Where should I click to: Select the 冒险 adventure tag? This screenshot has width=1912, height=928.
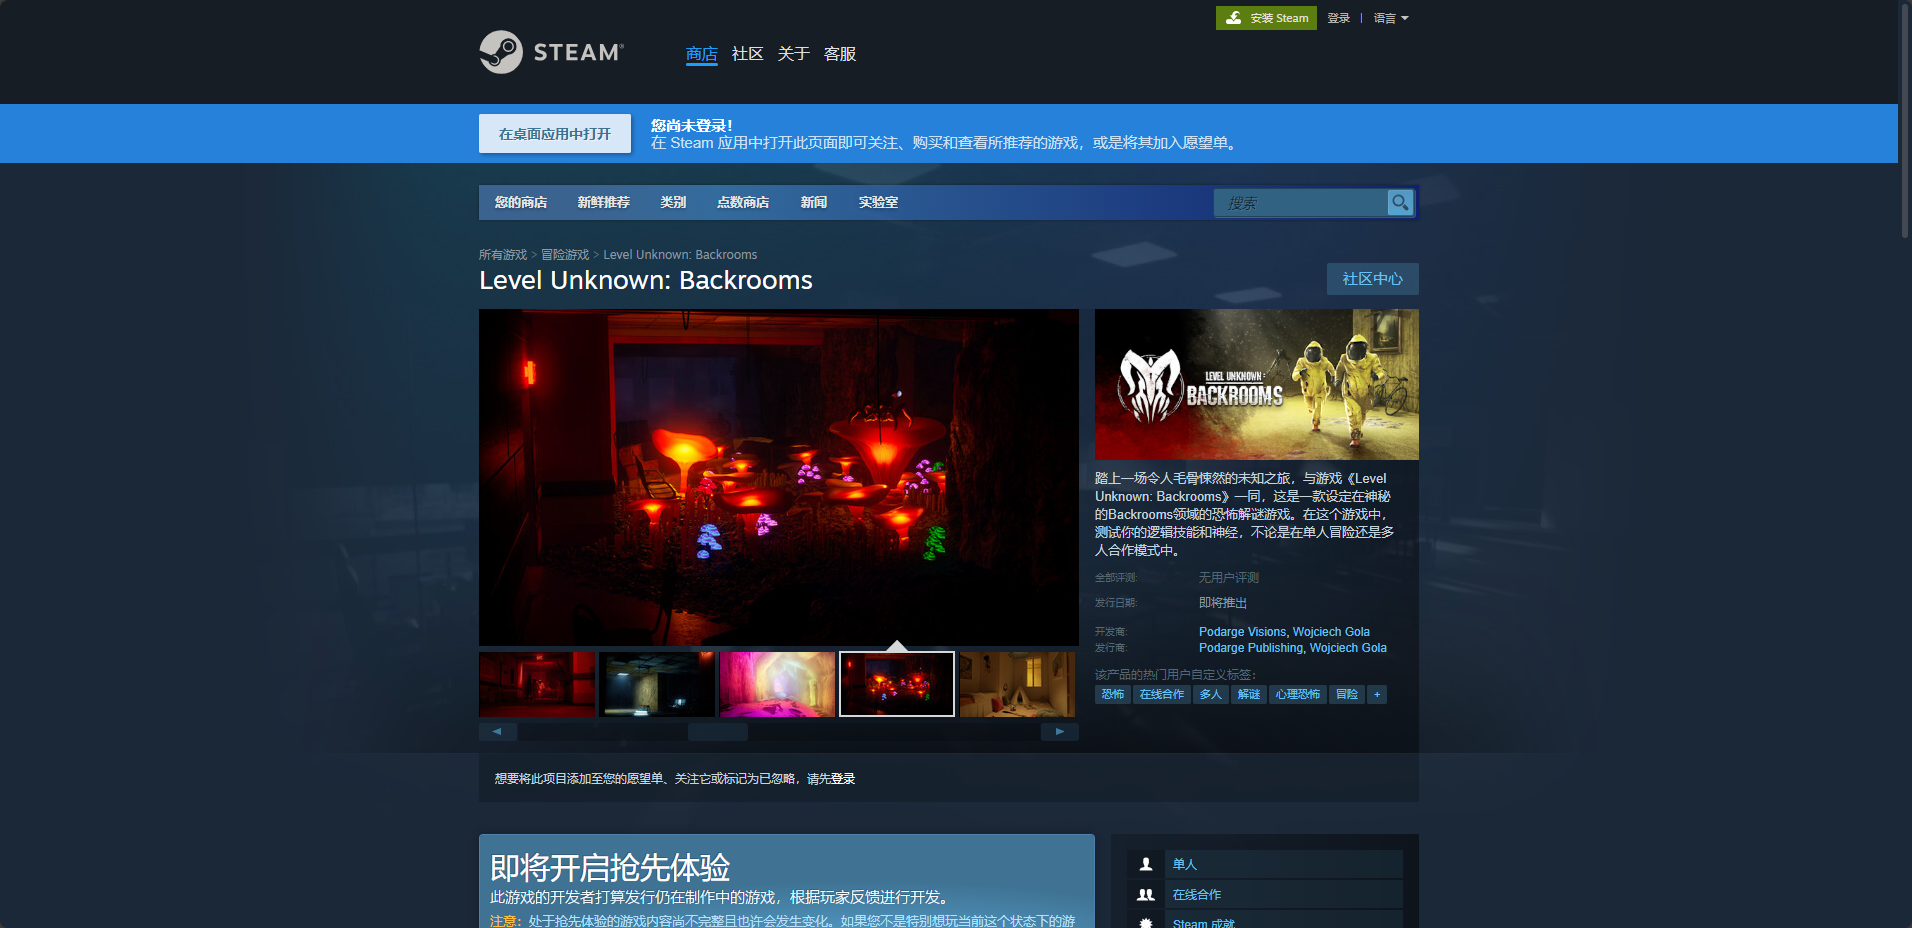pyautogui.click(x=1346, y=694)
